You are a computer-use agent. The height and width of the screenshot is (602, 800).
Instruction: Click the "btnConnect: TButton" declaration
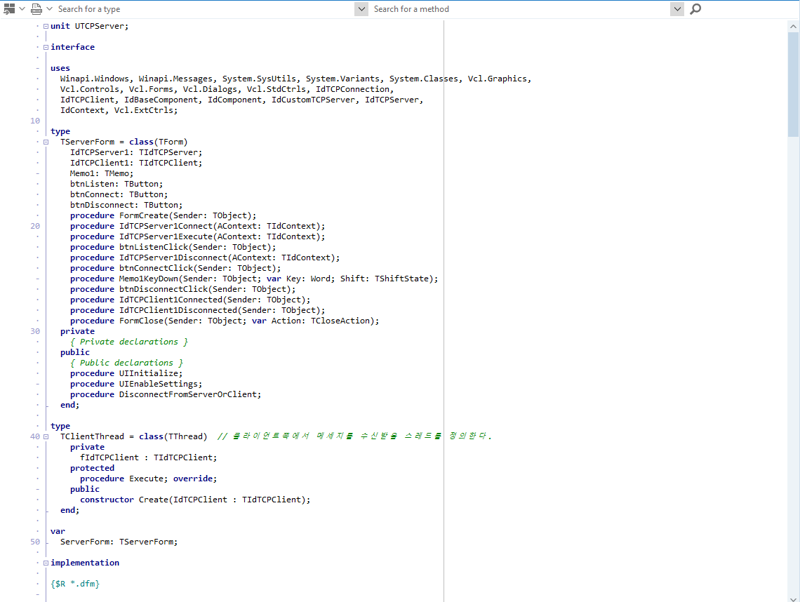pyautogui.click(x=119, y=194)
